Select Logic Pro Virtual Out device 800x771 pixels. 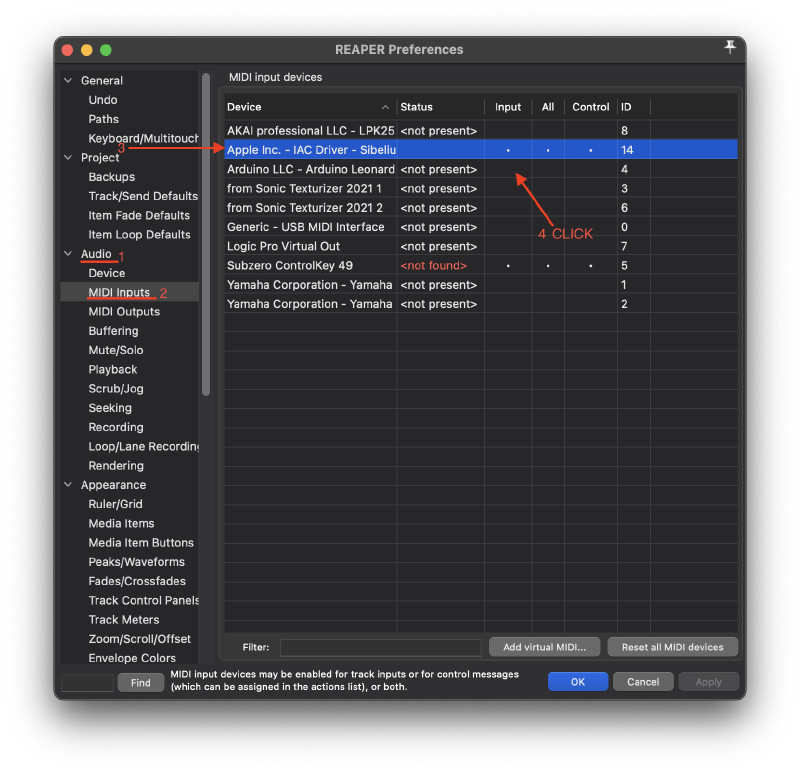point(283,246)
